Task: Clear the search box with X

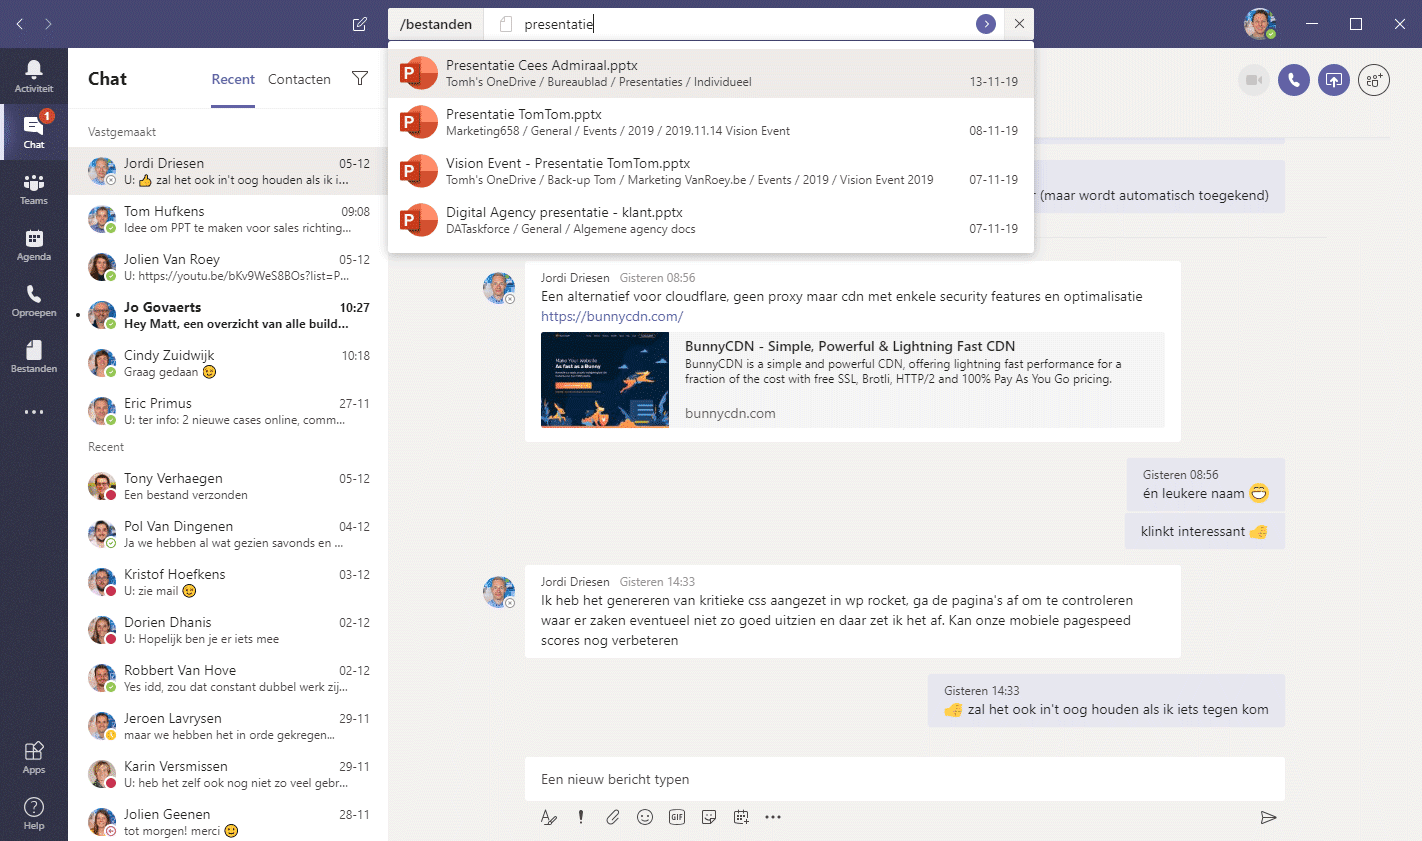Action: click(1019, 24)
